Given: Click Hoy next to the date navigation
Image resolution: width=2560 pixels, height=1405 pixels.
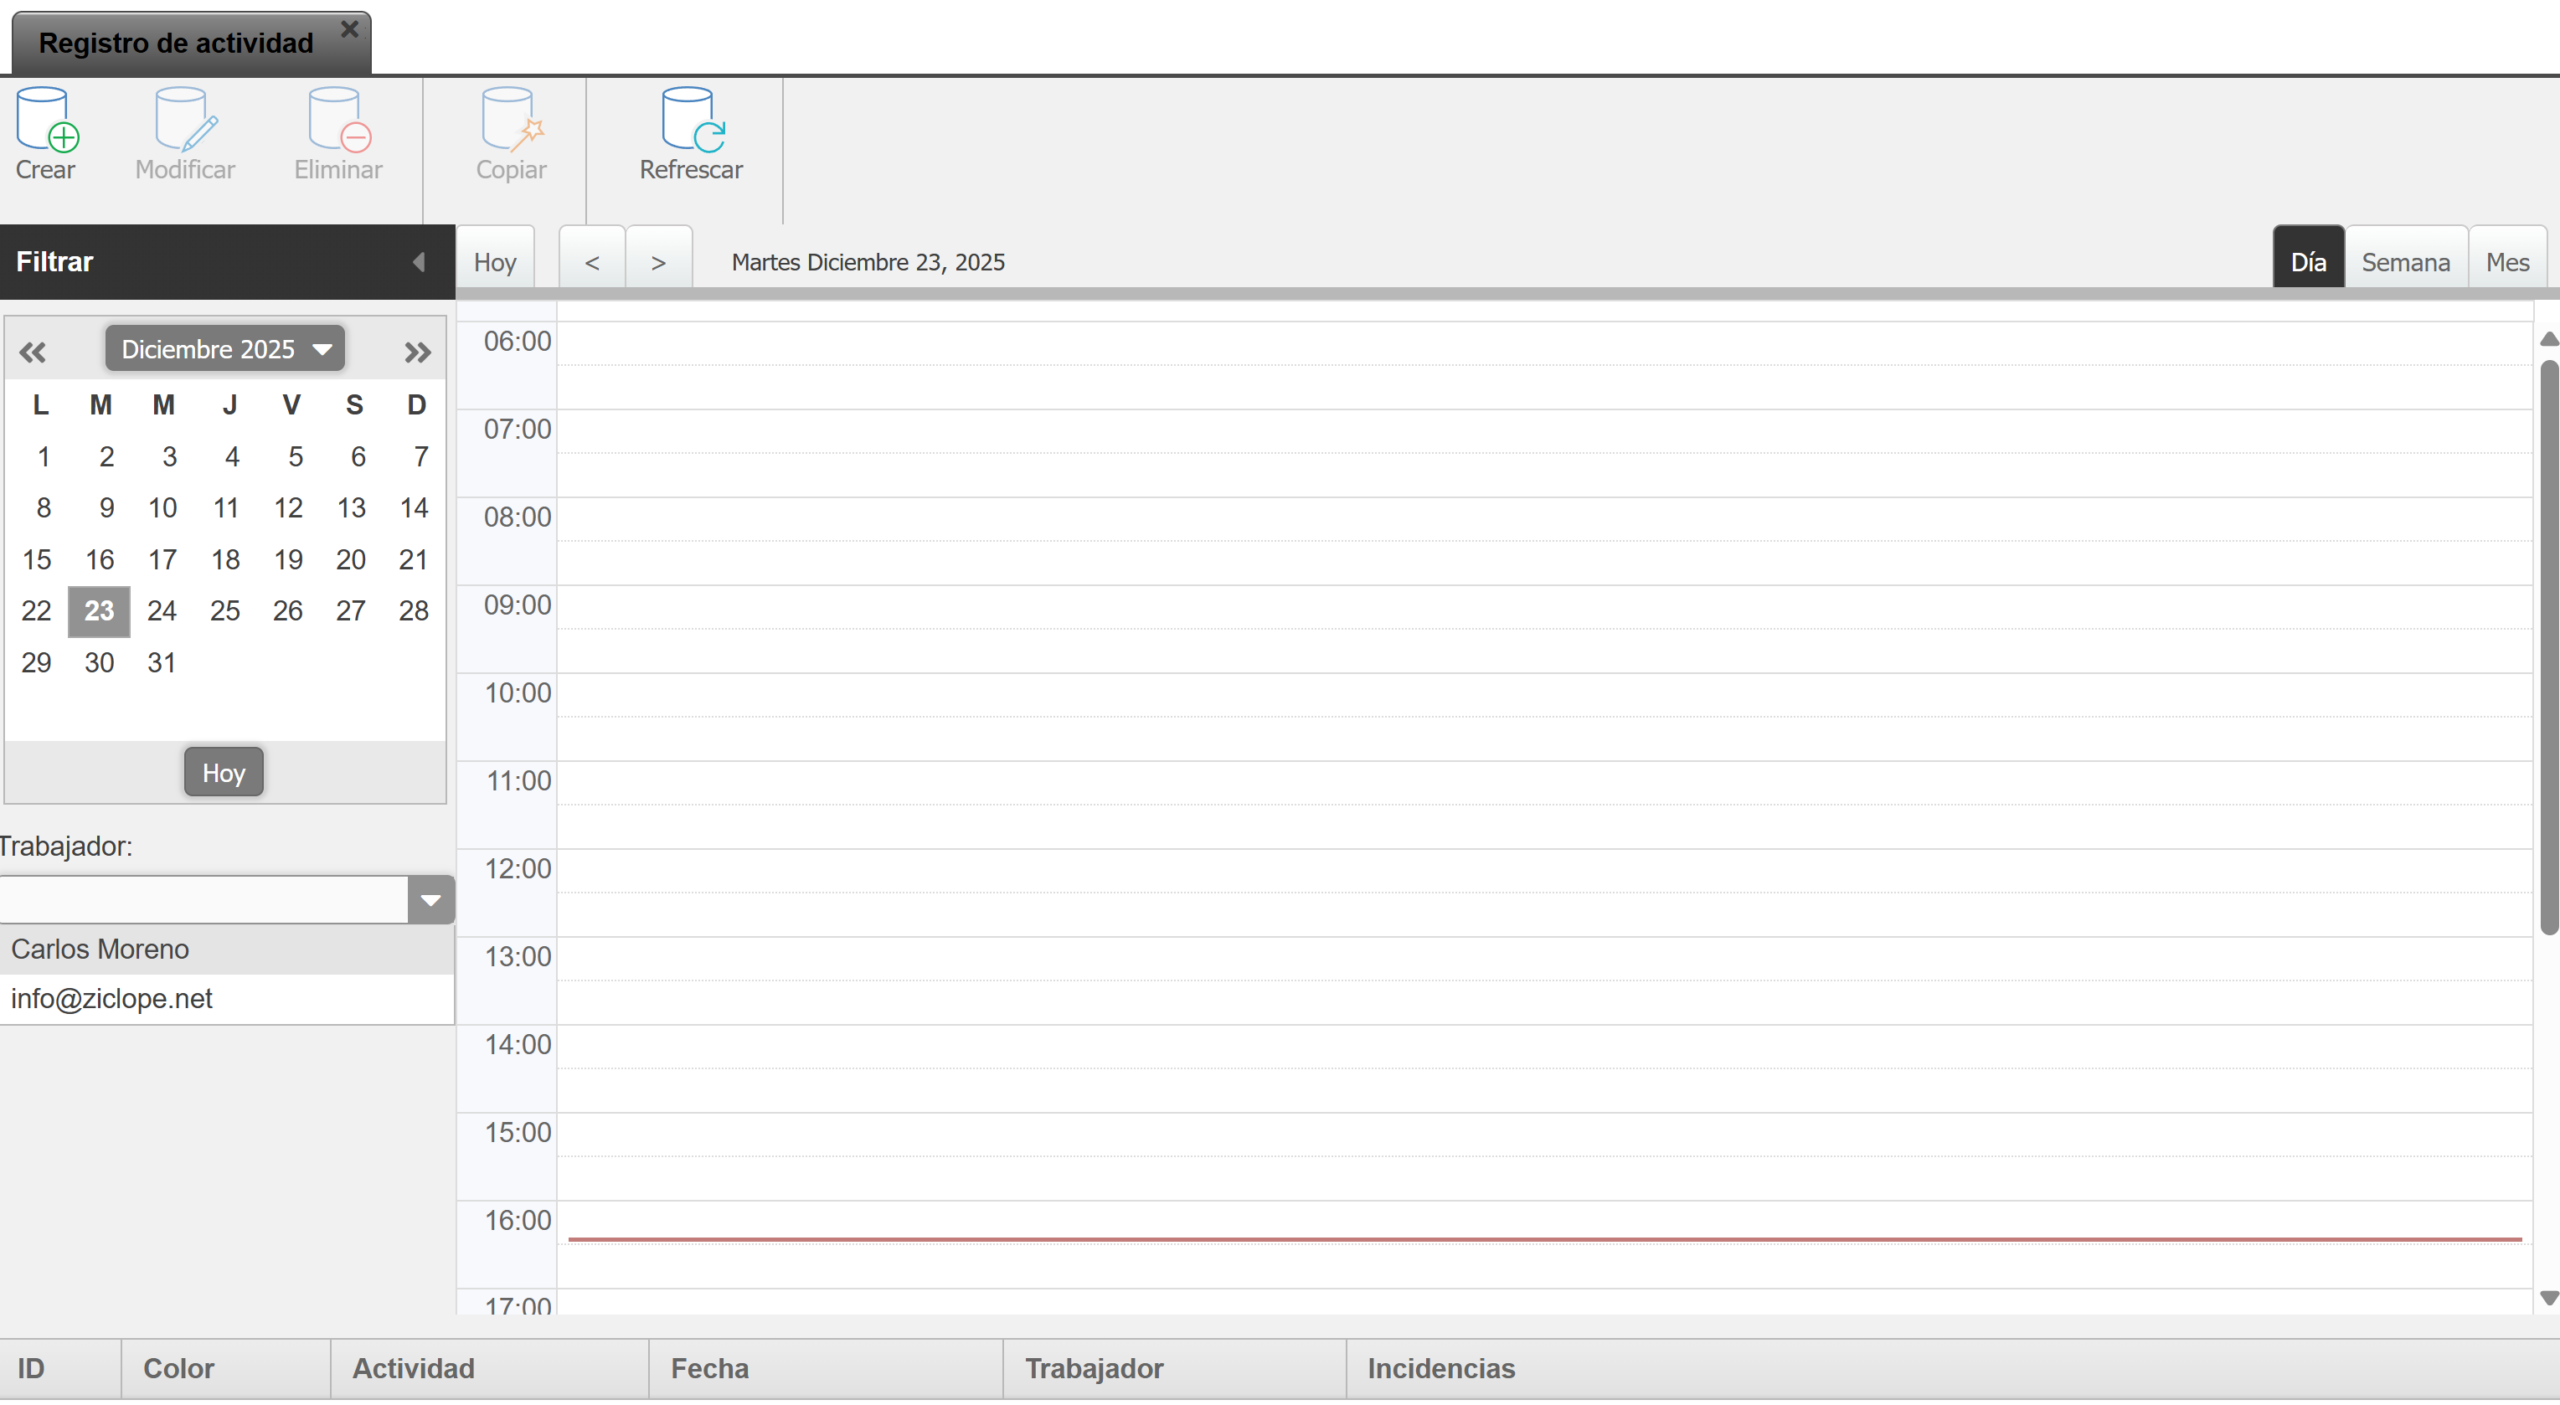Looking at the screenshot, I should [495, 261].
